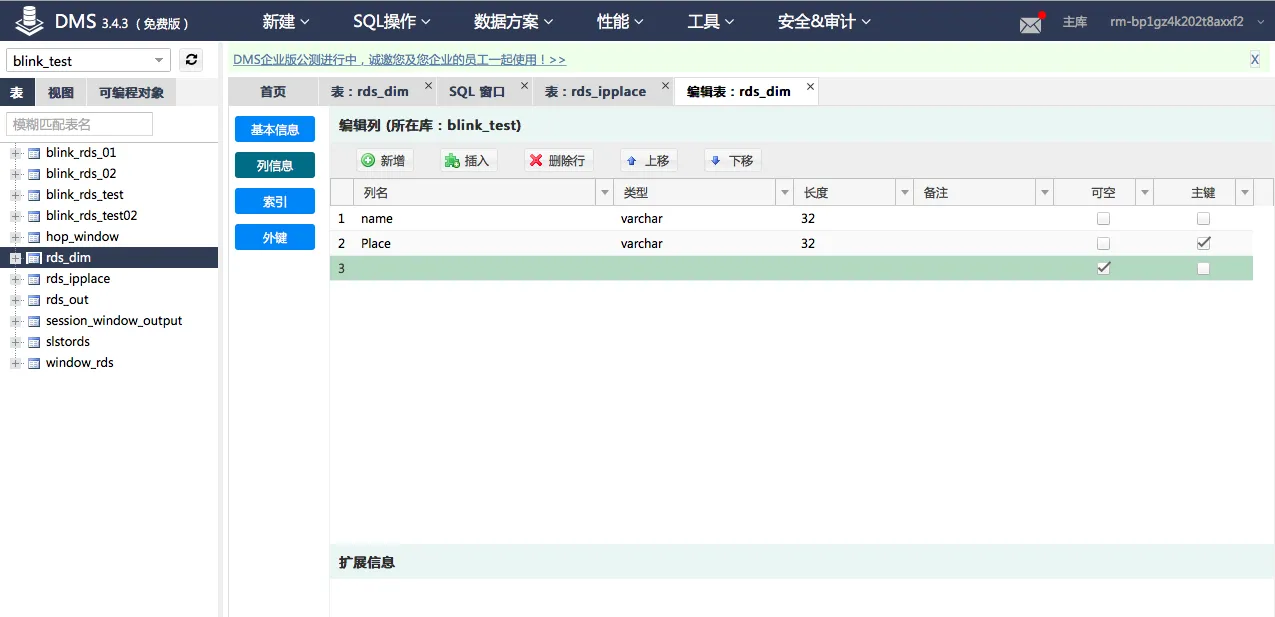The image size is (1275, 617).
Task: Switch to the 首页 tab
Action: [273, 91]
